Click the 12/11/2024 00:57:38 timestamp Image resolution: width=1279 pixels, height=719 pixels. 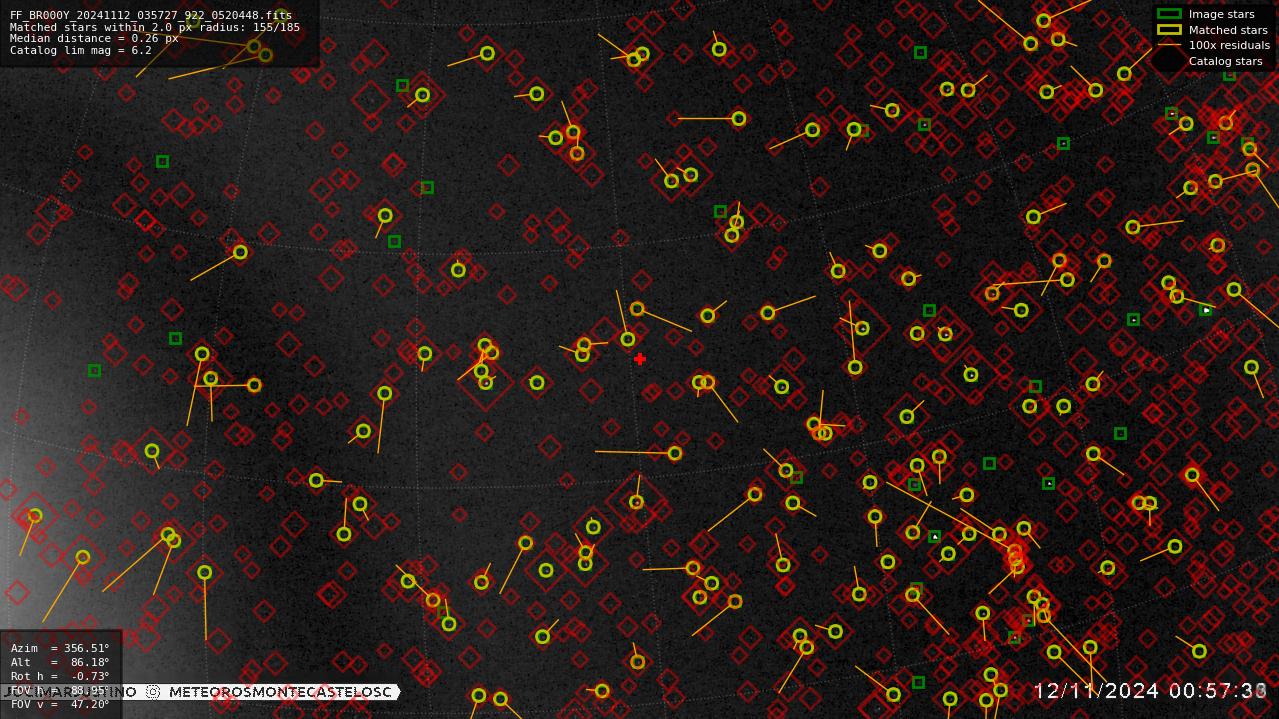pos(1150,691)
